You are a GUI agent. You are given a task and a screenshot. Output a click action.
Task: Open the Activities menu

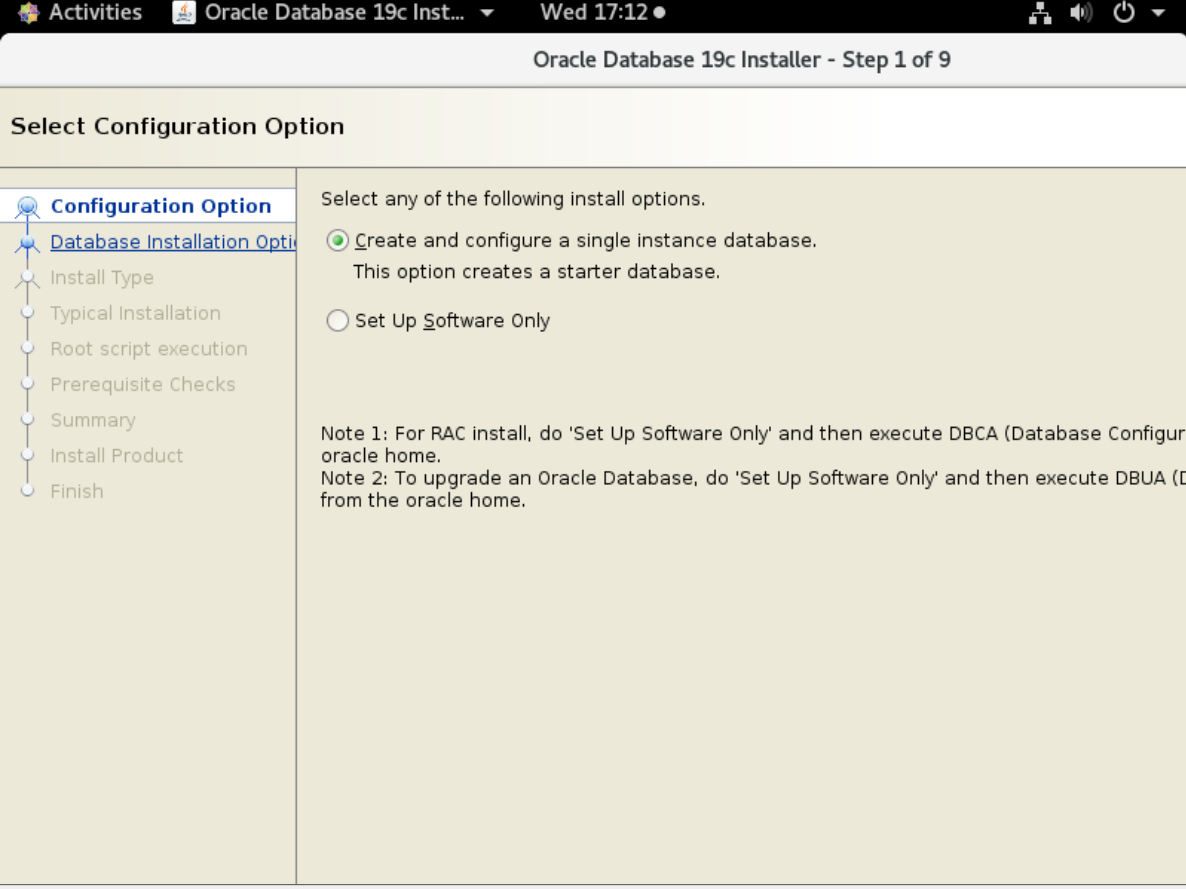click(x=78, y=14)
